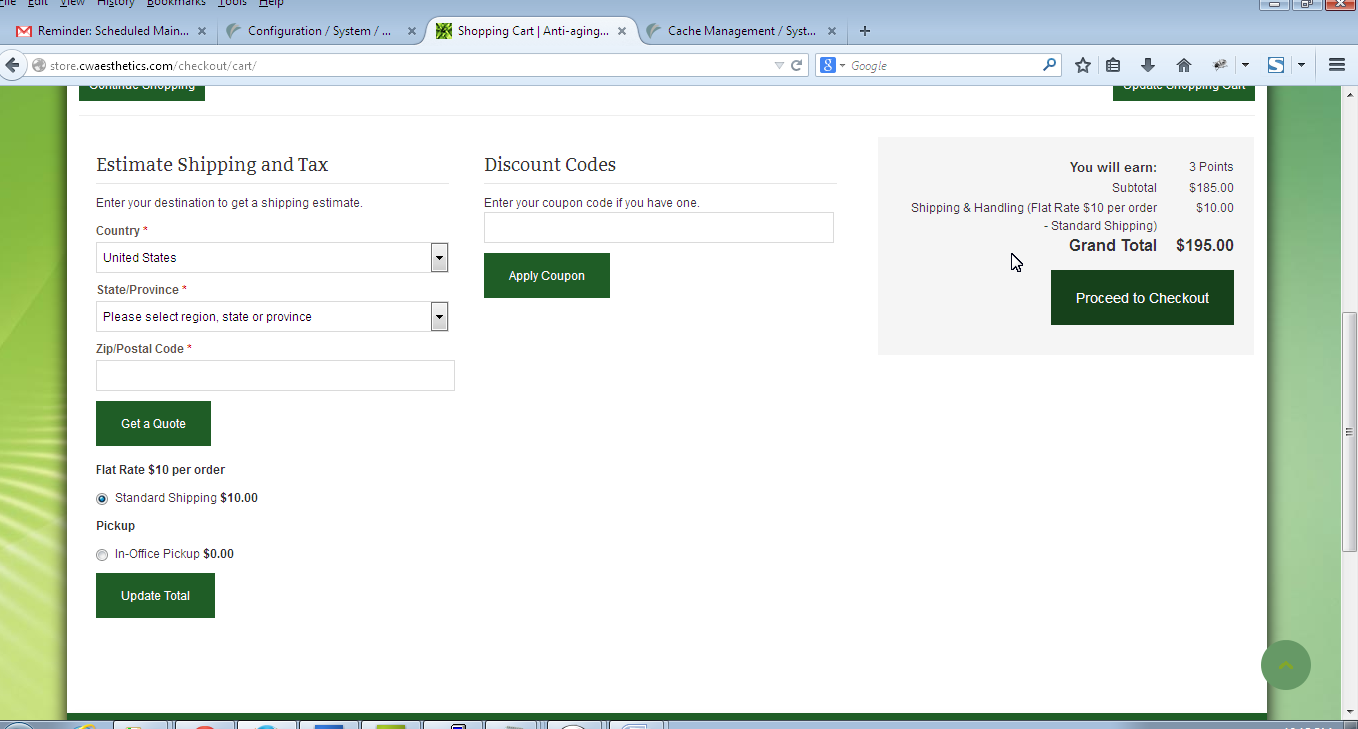Open the State/Province dropdown
Image resolution: width=1358 pixels, height=729 pixels.
click(x=272, y=317)
